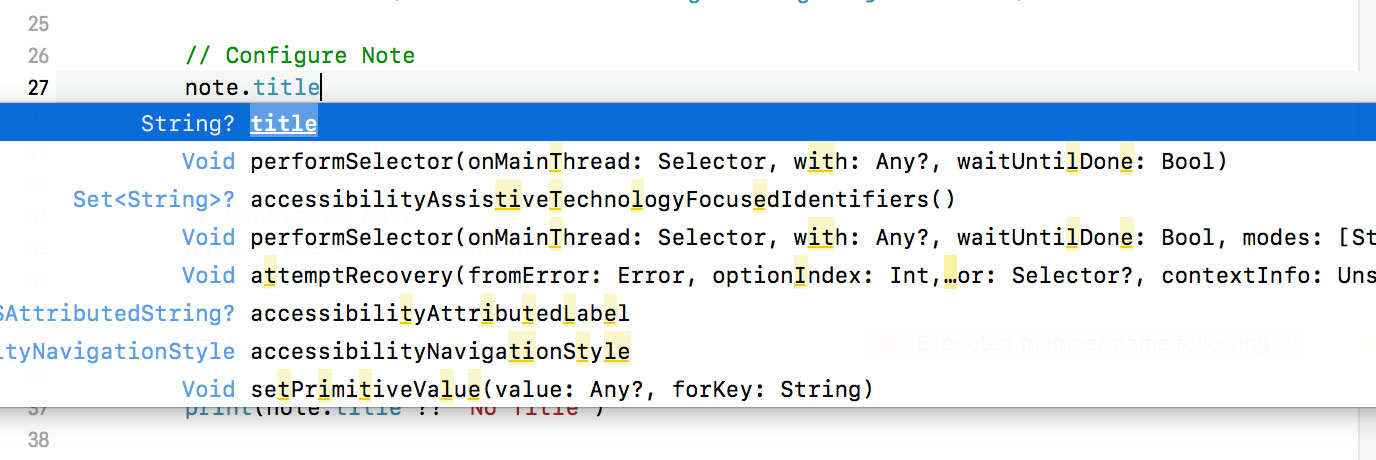Choose performSelector completion that includes modes
Viewport: 1376px width, 460px height.
(x=812, y=238)
